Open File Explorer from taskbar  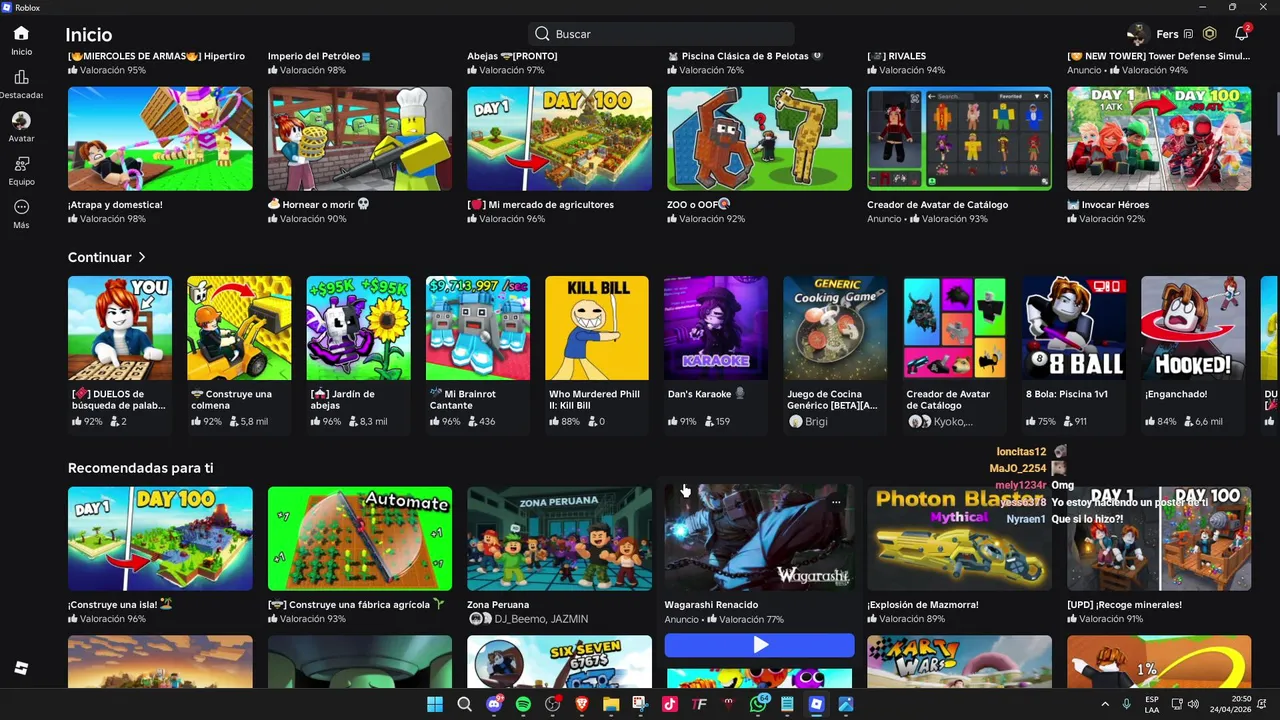click(611, 704)
